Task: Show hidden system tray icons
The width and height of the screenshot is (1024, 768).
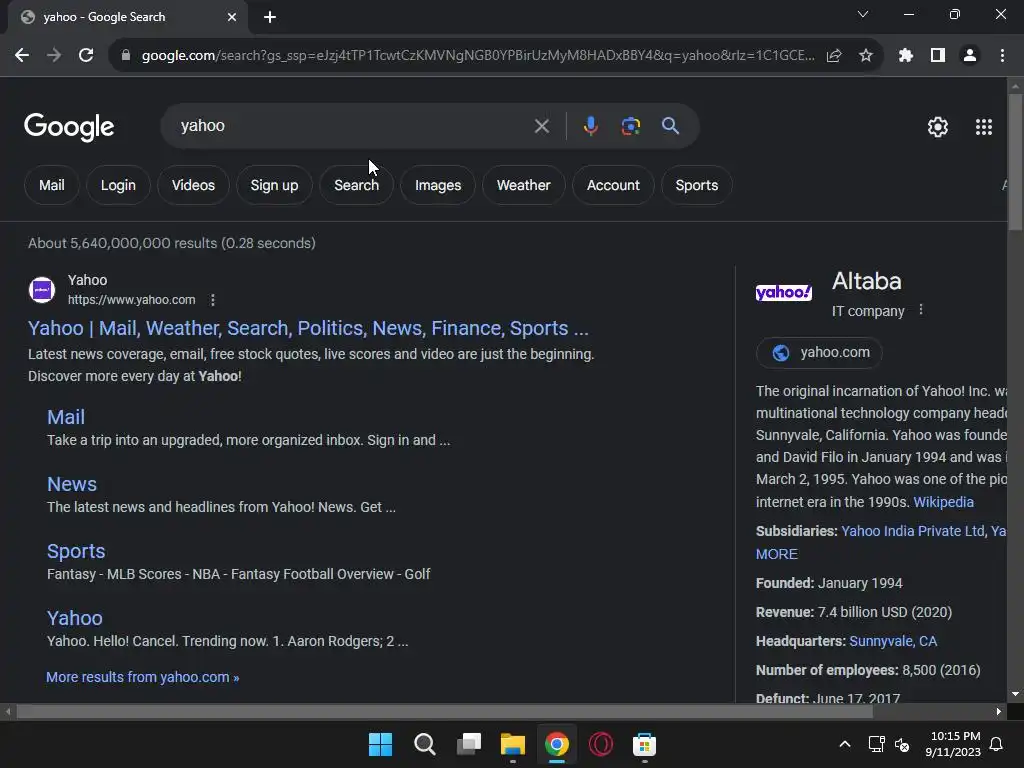Action: point(844,744)
